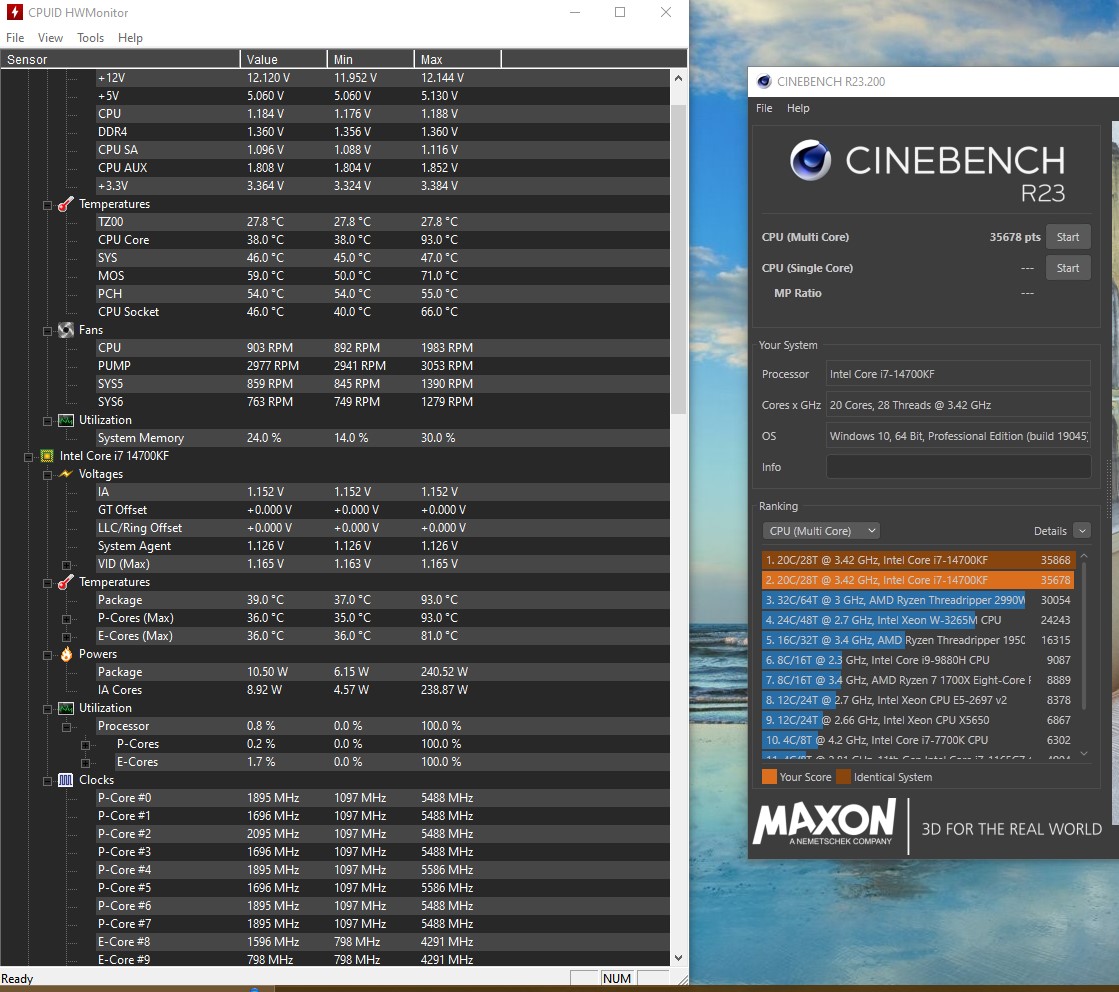Image resolution: width=1119 pixels, height=992 pixels.
Task: Open HWMonitor File menu
Action: [15, 38]
